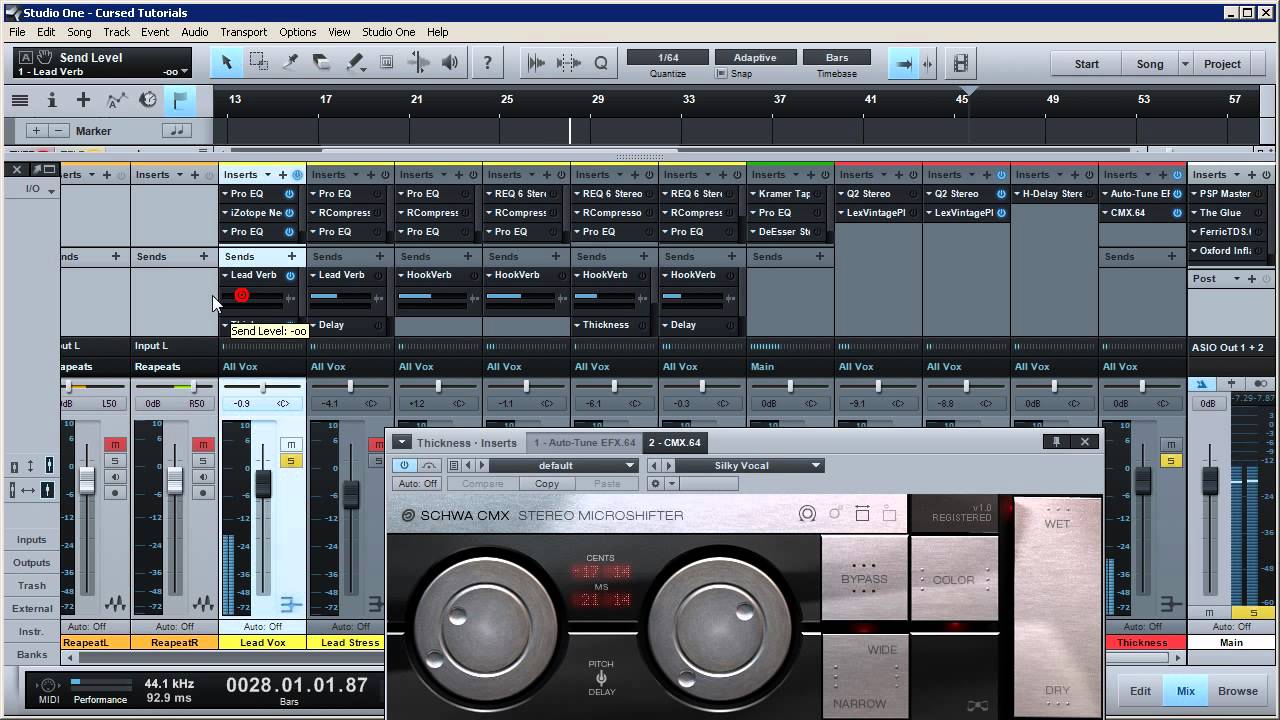Toggle autoscroll arrow button in toolbar
Viewport: 1280px width, 720px height.
click(904, 63)
